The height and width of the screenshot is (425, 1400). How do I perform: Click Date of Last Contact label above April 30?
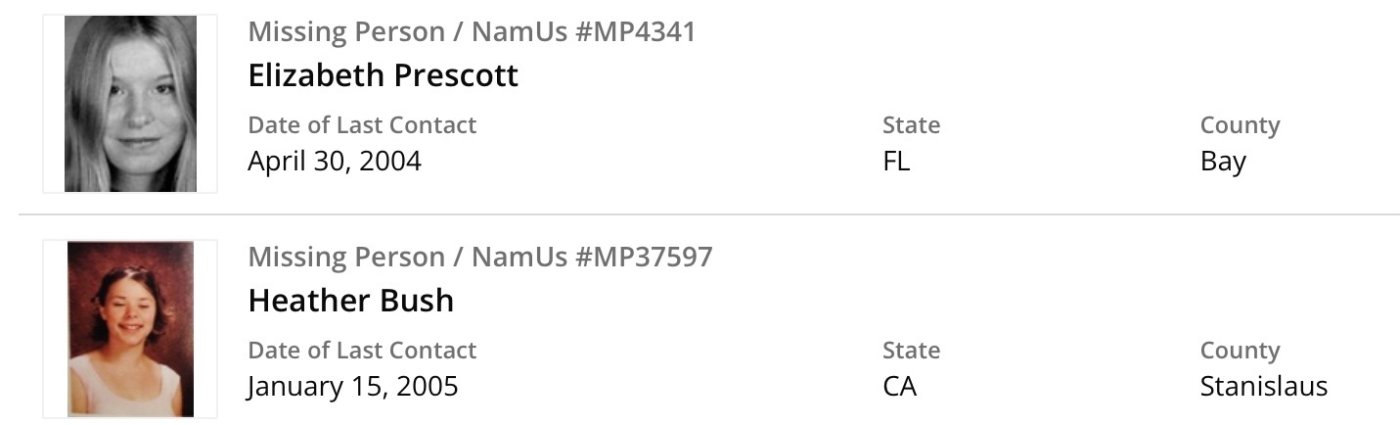362,125
